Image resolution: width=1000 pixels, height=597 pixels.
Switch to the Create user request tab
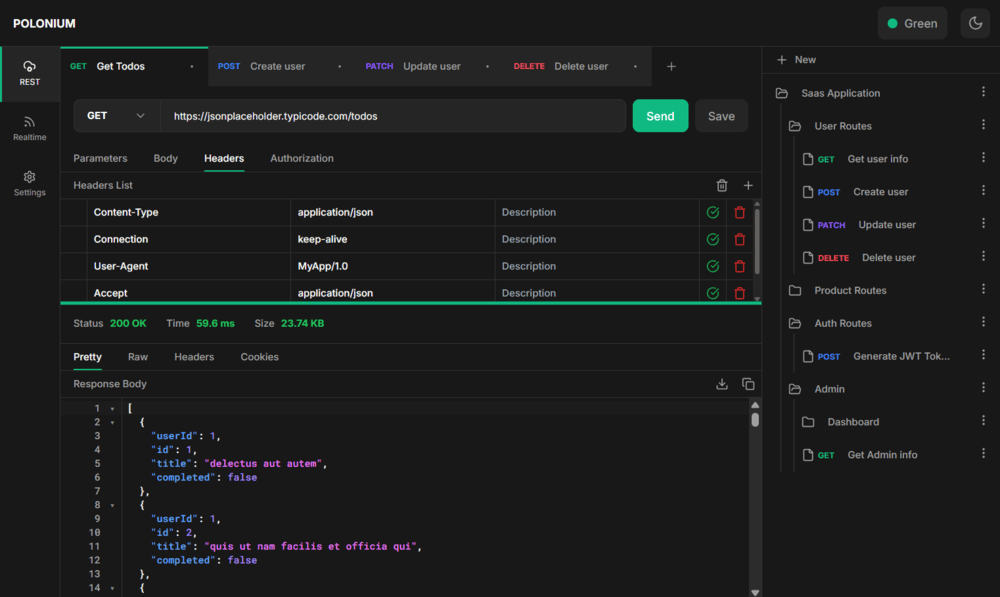coord(282,66)
